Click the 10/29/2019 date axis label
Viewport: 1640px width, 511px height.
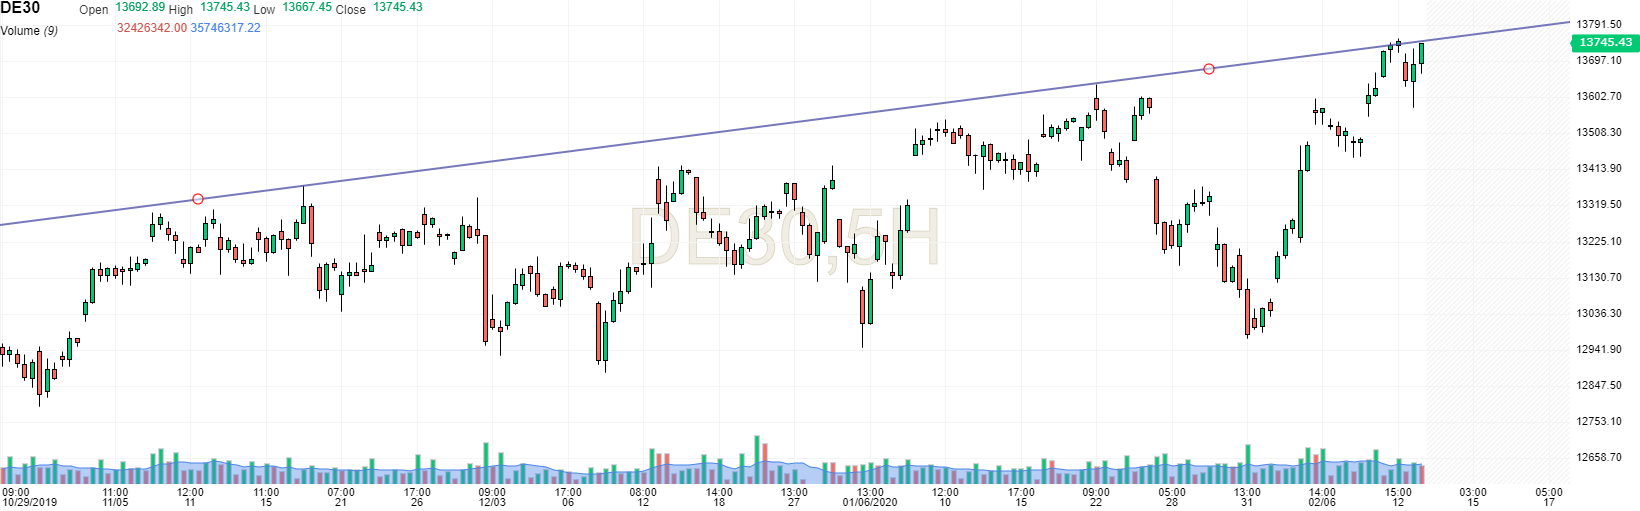(30, 502)
